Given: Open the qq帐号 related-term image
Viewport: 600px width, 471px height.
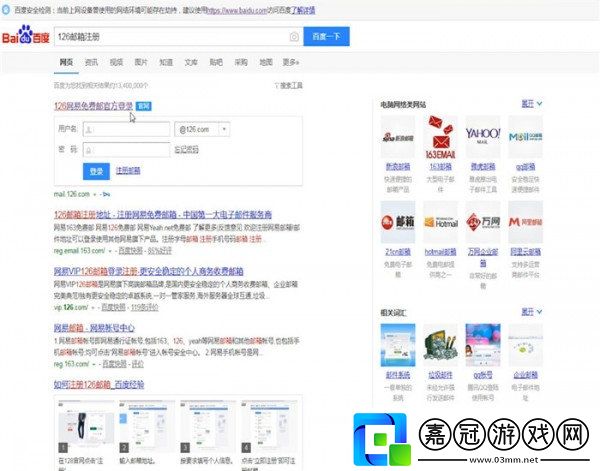Looking at the screenshot, I should pyautogui.click(x=483, y=345).
